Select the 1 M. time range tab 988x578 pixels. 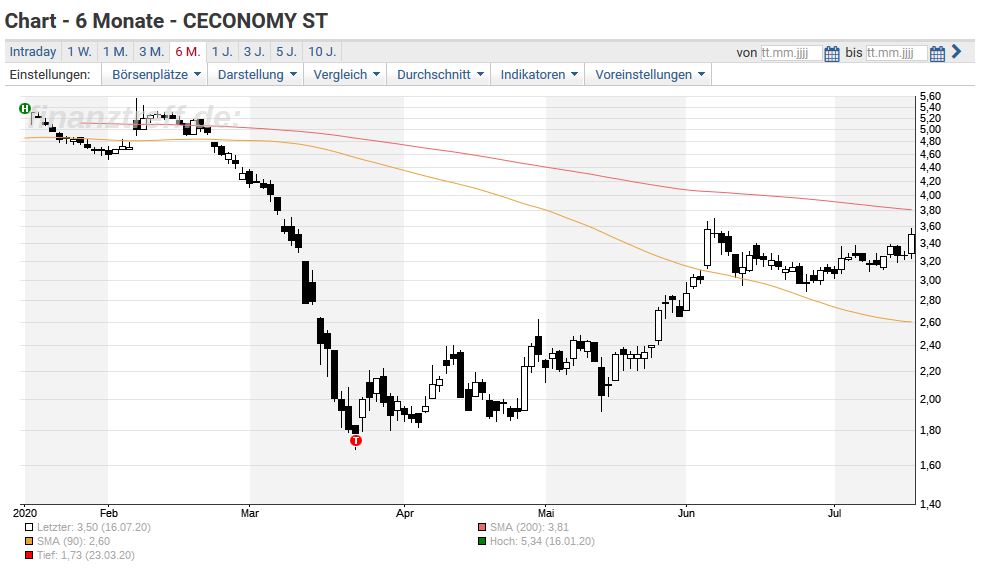(115, 52)
